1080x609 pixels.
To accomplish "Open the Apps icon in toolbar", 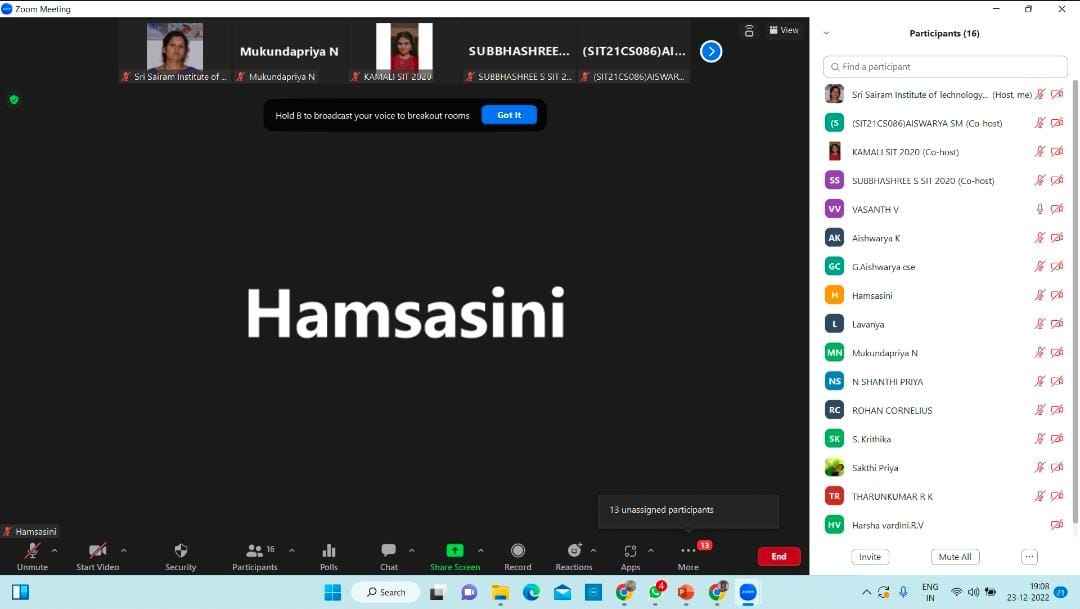I will pyautogui.click(x=630, y=551).
